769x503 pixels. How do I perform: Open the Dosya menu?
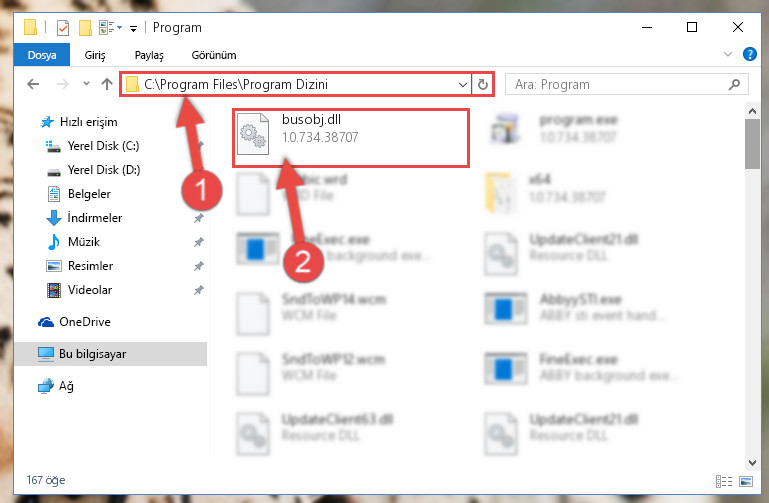pos(42,55)
